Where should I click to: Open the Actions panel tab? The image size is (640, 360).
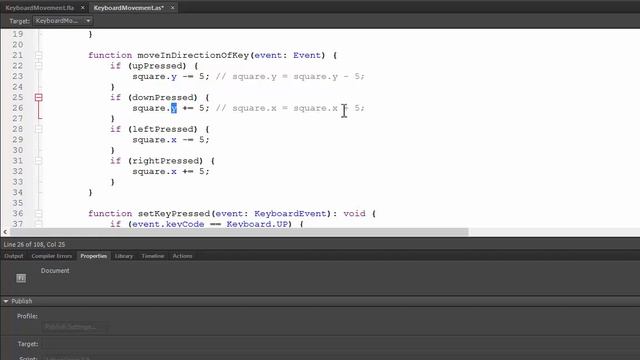coord(182,256)
